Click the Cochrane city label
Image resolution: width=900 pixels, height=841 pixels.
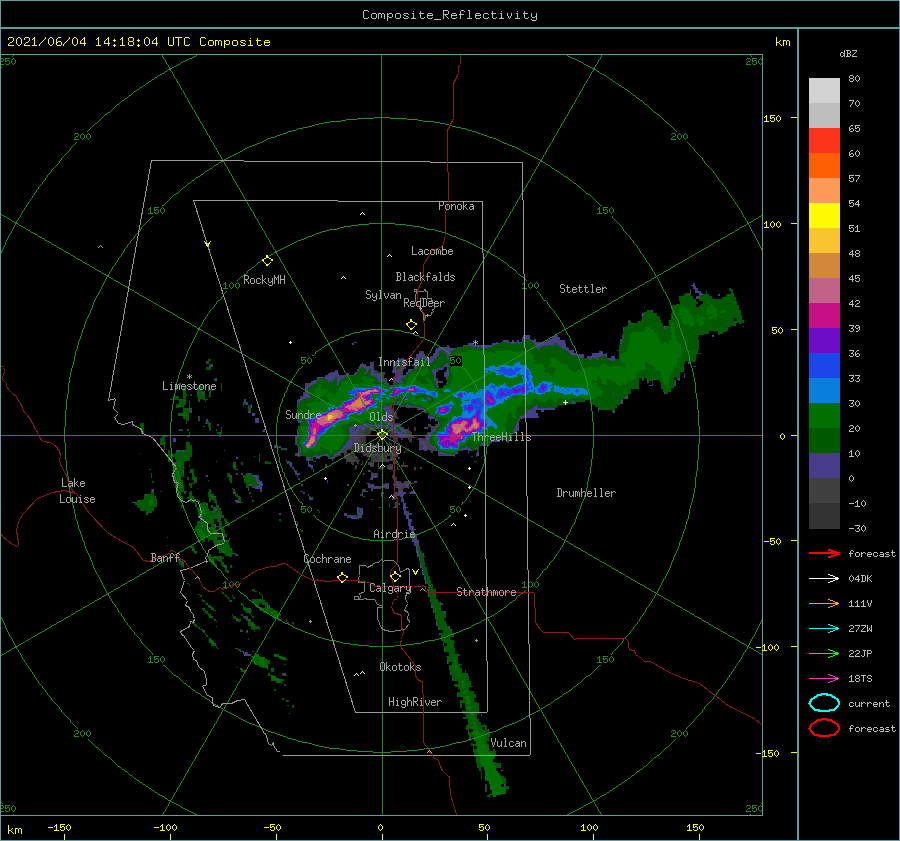coord(327,559)
